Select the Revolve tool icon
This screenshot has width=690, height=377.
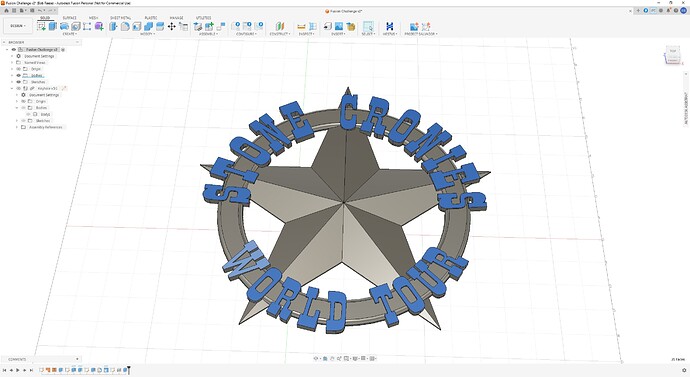point(64,26)
